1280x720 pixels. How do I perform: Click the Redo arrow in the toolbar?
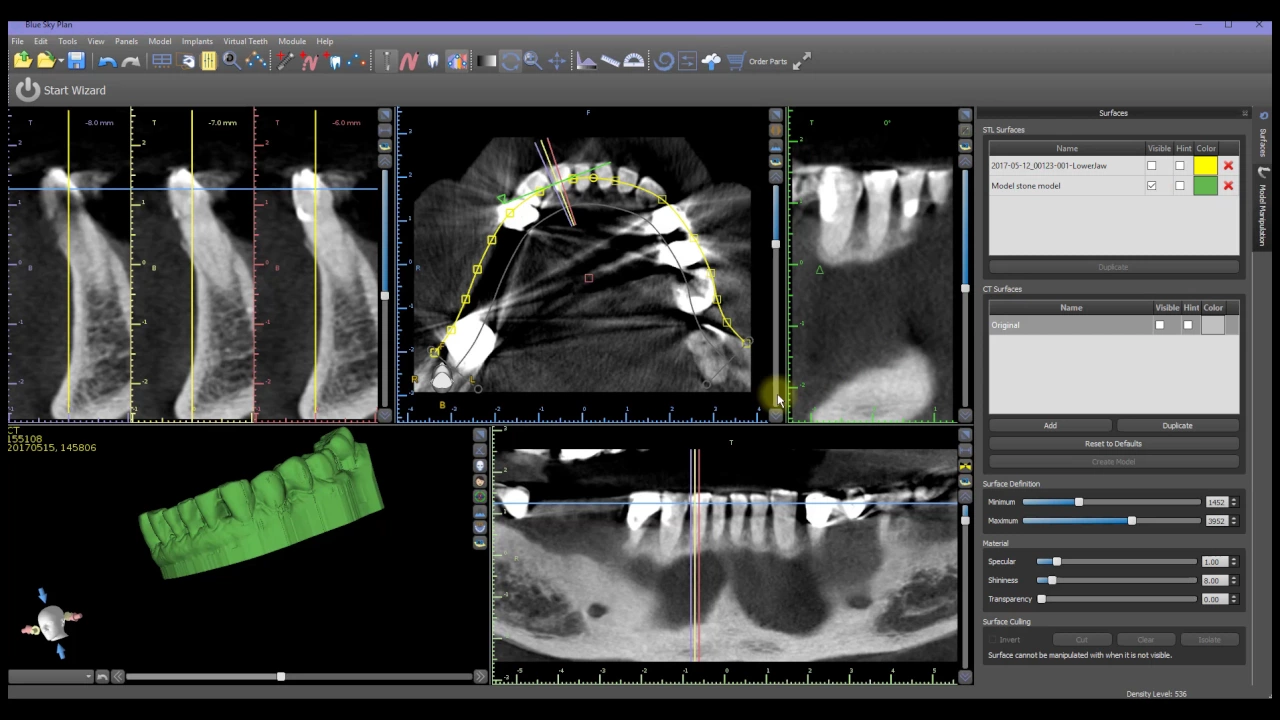tap(130, 61)
